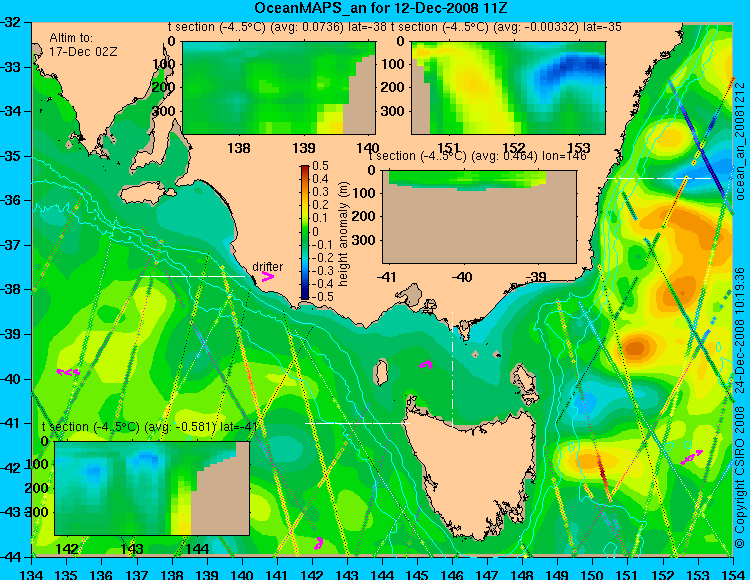750x580 pixels.
Task: Click the title 'OceanMAPS_an for 12-Dec-2008 11Z'
Action: [x=381, y=8]
